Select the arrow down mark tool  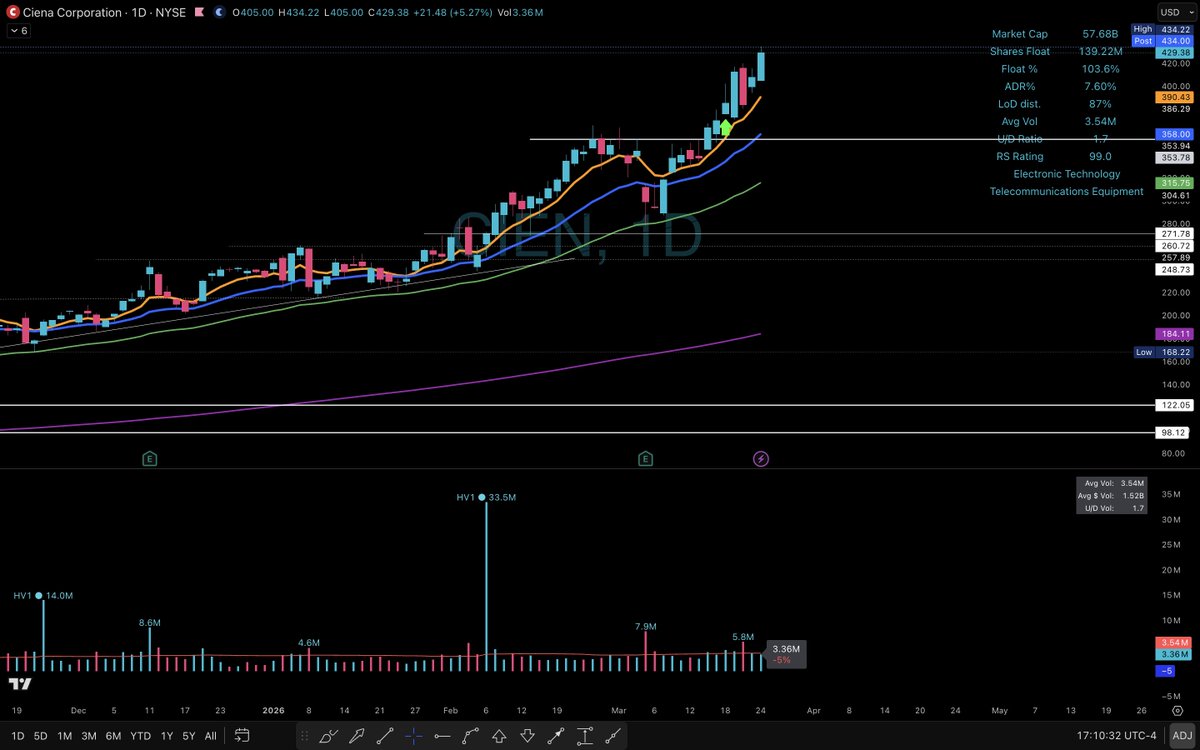[x=527, y=736]
